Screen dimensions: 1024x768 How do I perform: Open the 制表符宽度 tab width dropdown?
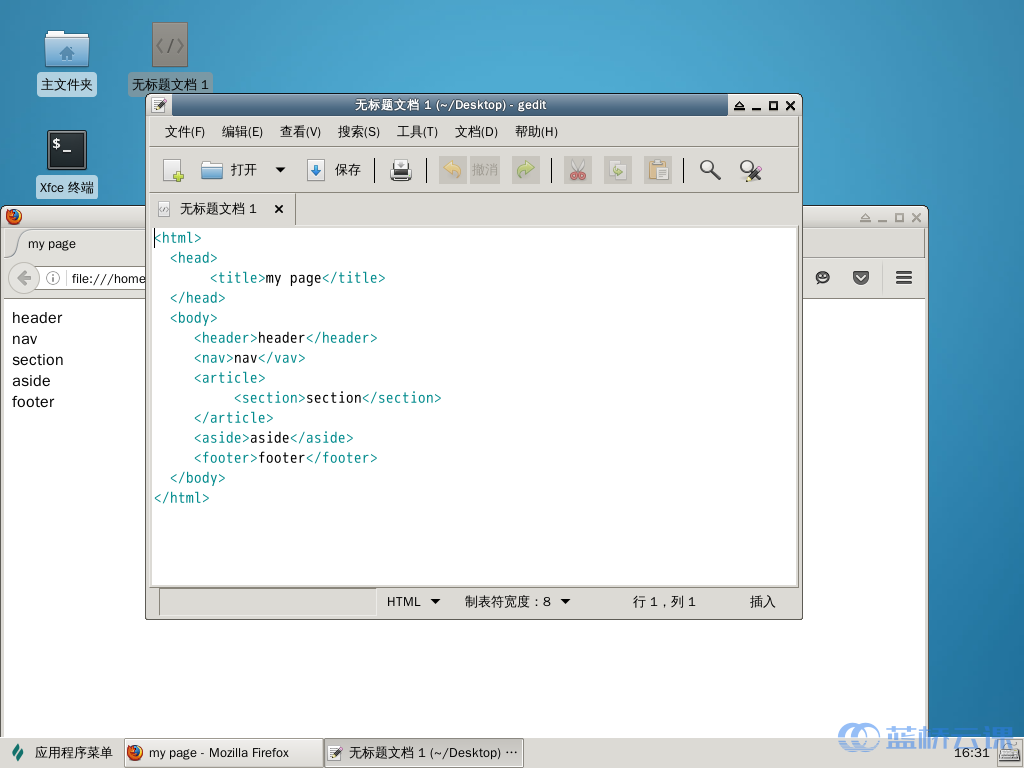click(517, 602)
